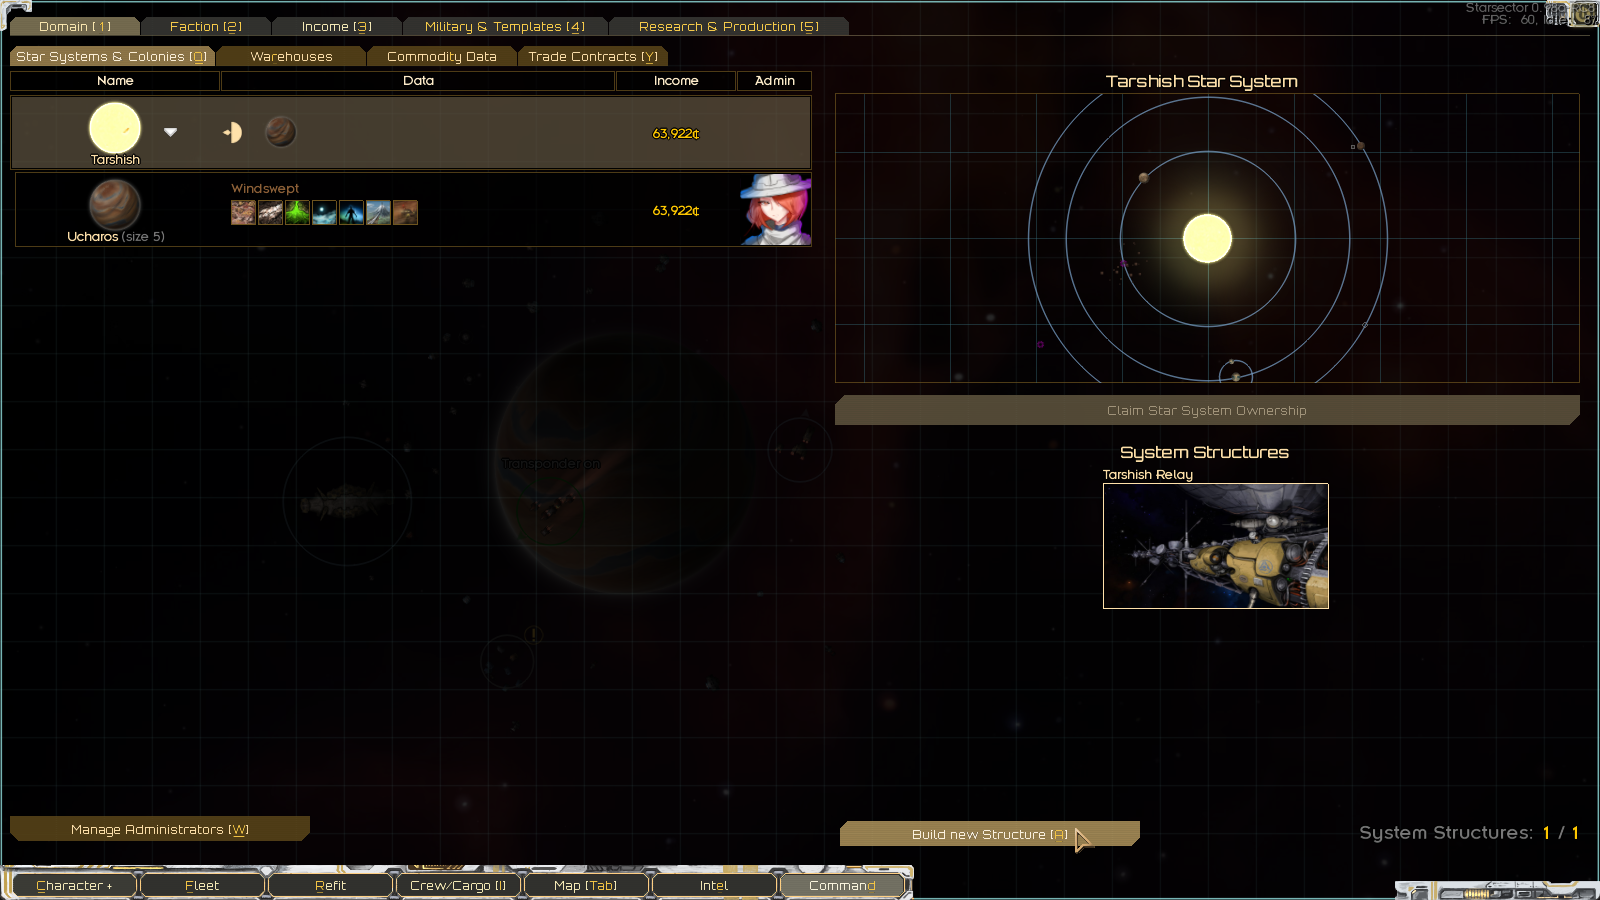Click Claim Star System Ownership button

point(1207,410)
